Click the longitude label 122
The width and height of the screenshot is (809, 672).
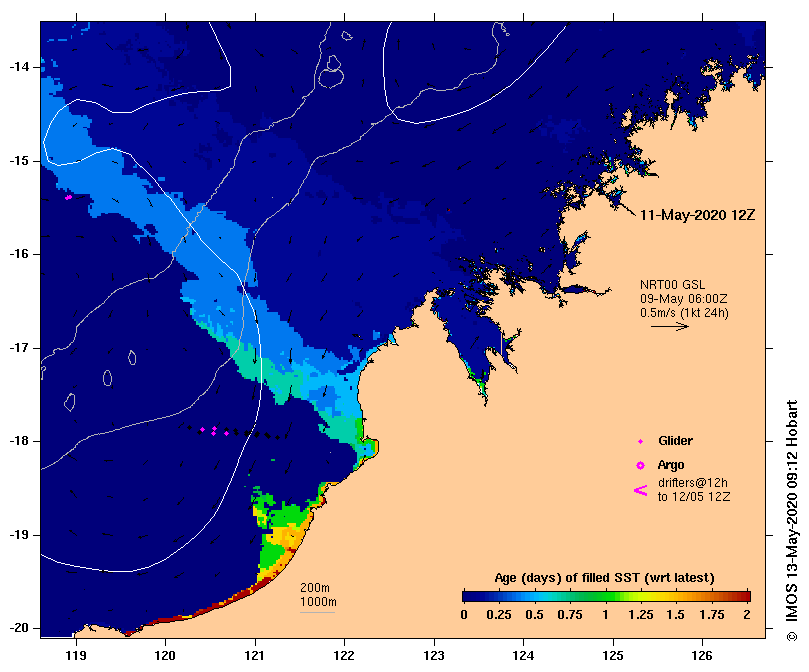pos(344,655)
